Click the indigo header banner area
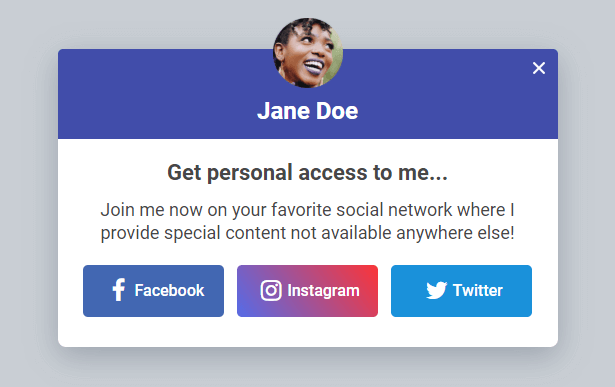 [x=157, y=94]
